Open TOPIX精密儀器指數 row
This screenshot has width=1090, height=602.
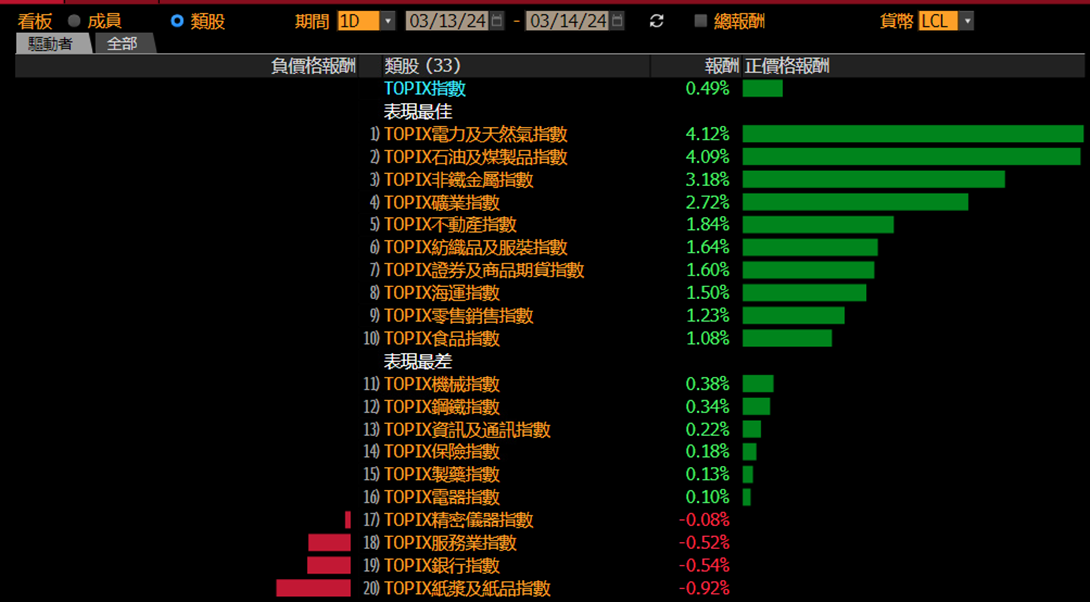click(x=459, y=519)
